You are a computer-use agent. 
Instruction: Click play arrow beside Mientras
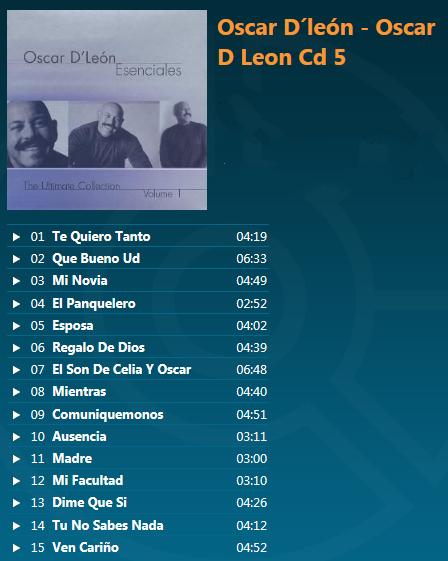[x=16, y=392]
